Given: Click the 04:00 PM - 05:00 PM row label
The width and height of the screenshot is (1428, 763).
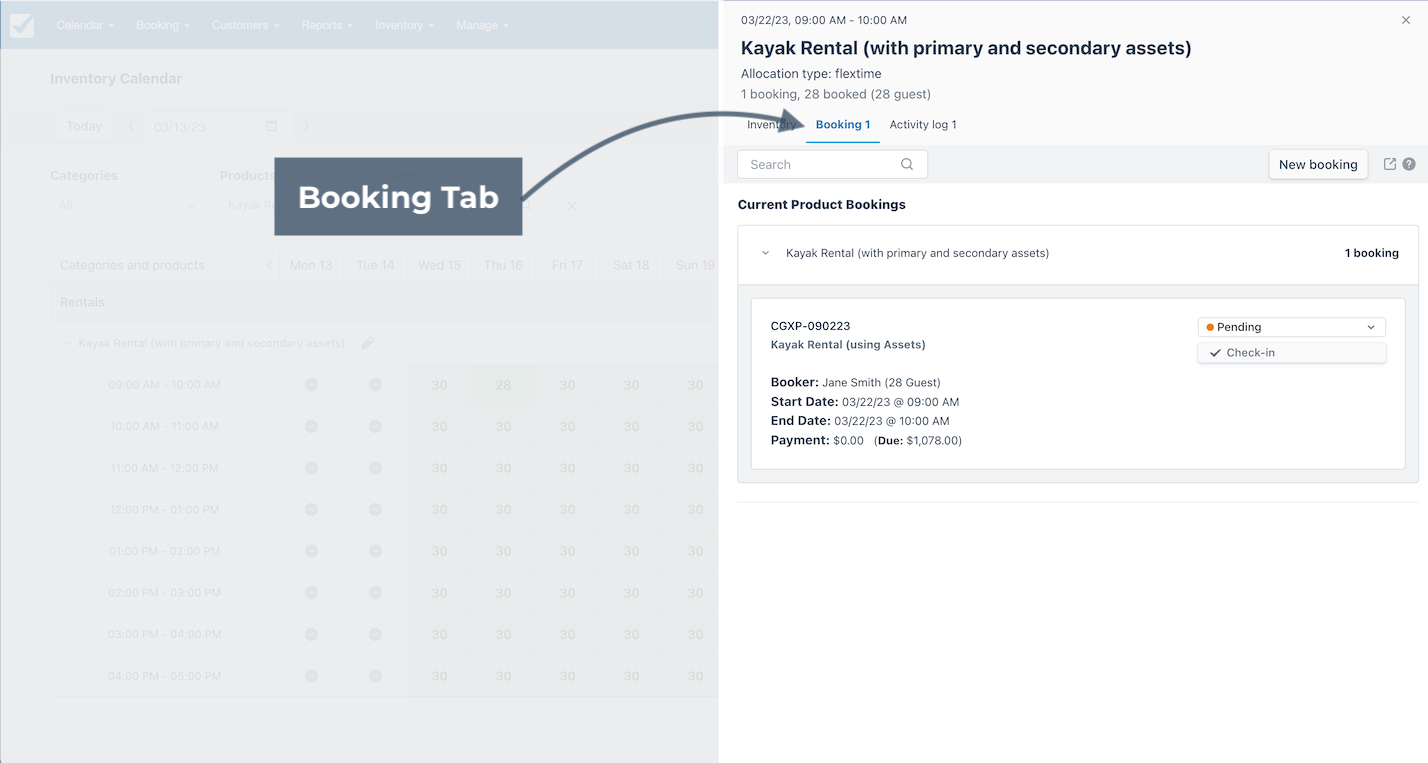Looking at the screenshot, I should point(164,676).
